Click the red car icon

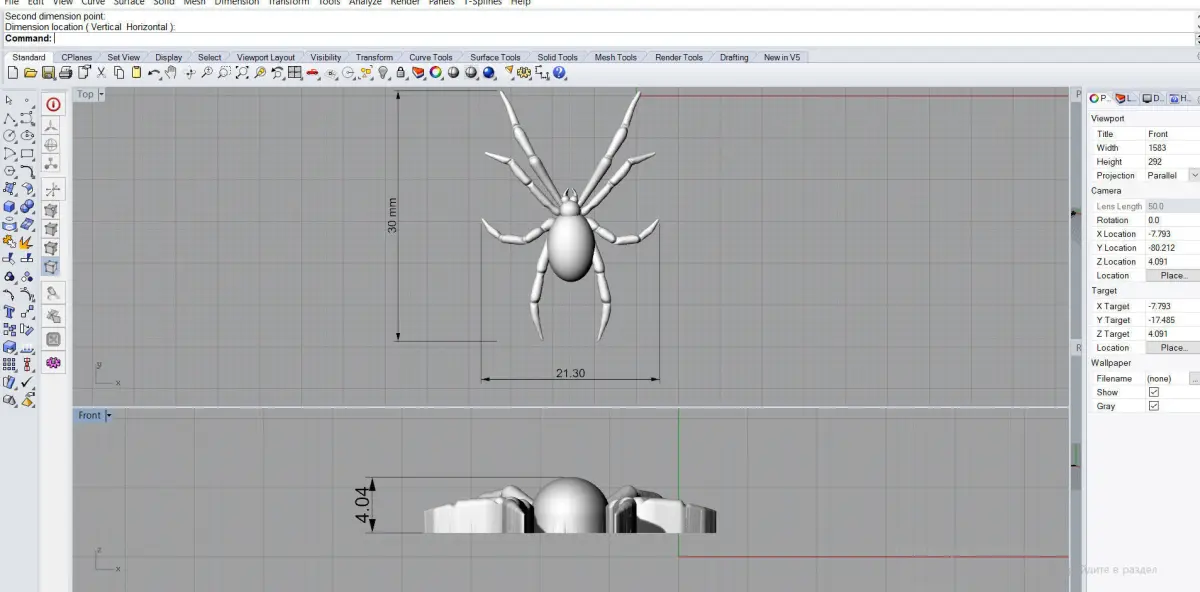(313, 73)
